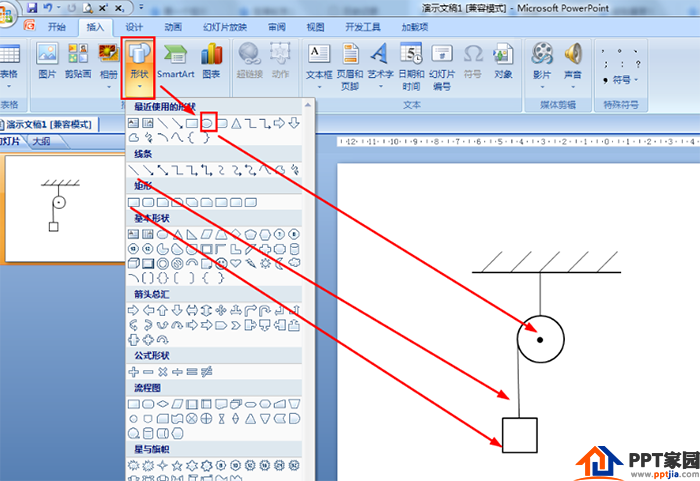Switch to the 大纲 outline pane tab
Viewport: 700px width, 481px height.
pos(42,142)
